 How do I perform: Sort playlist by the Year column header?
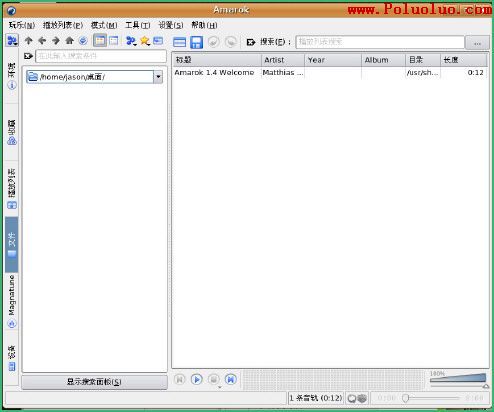coord(333,60)
